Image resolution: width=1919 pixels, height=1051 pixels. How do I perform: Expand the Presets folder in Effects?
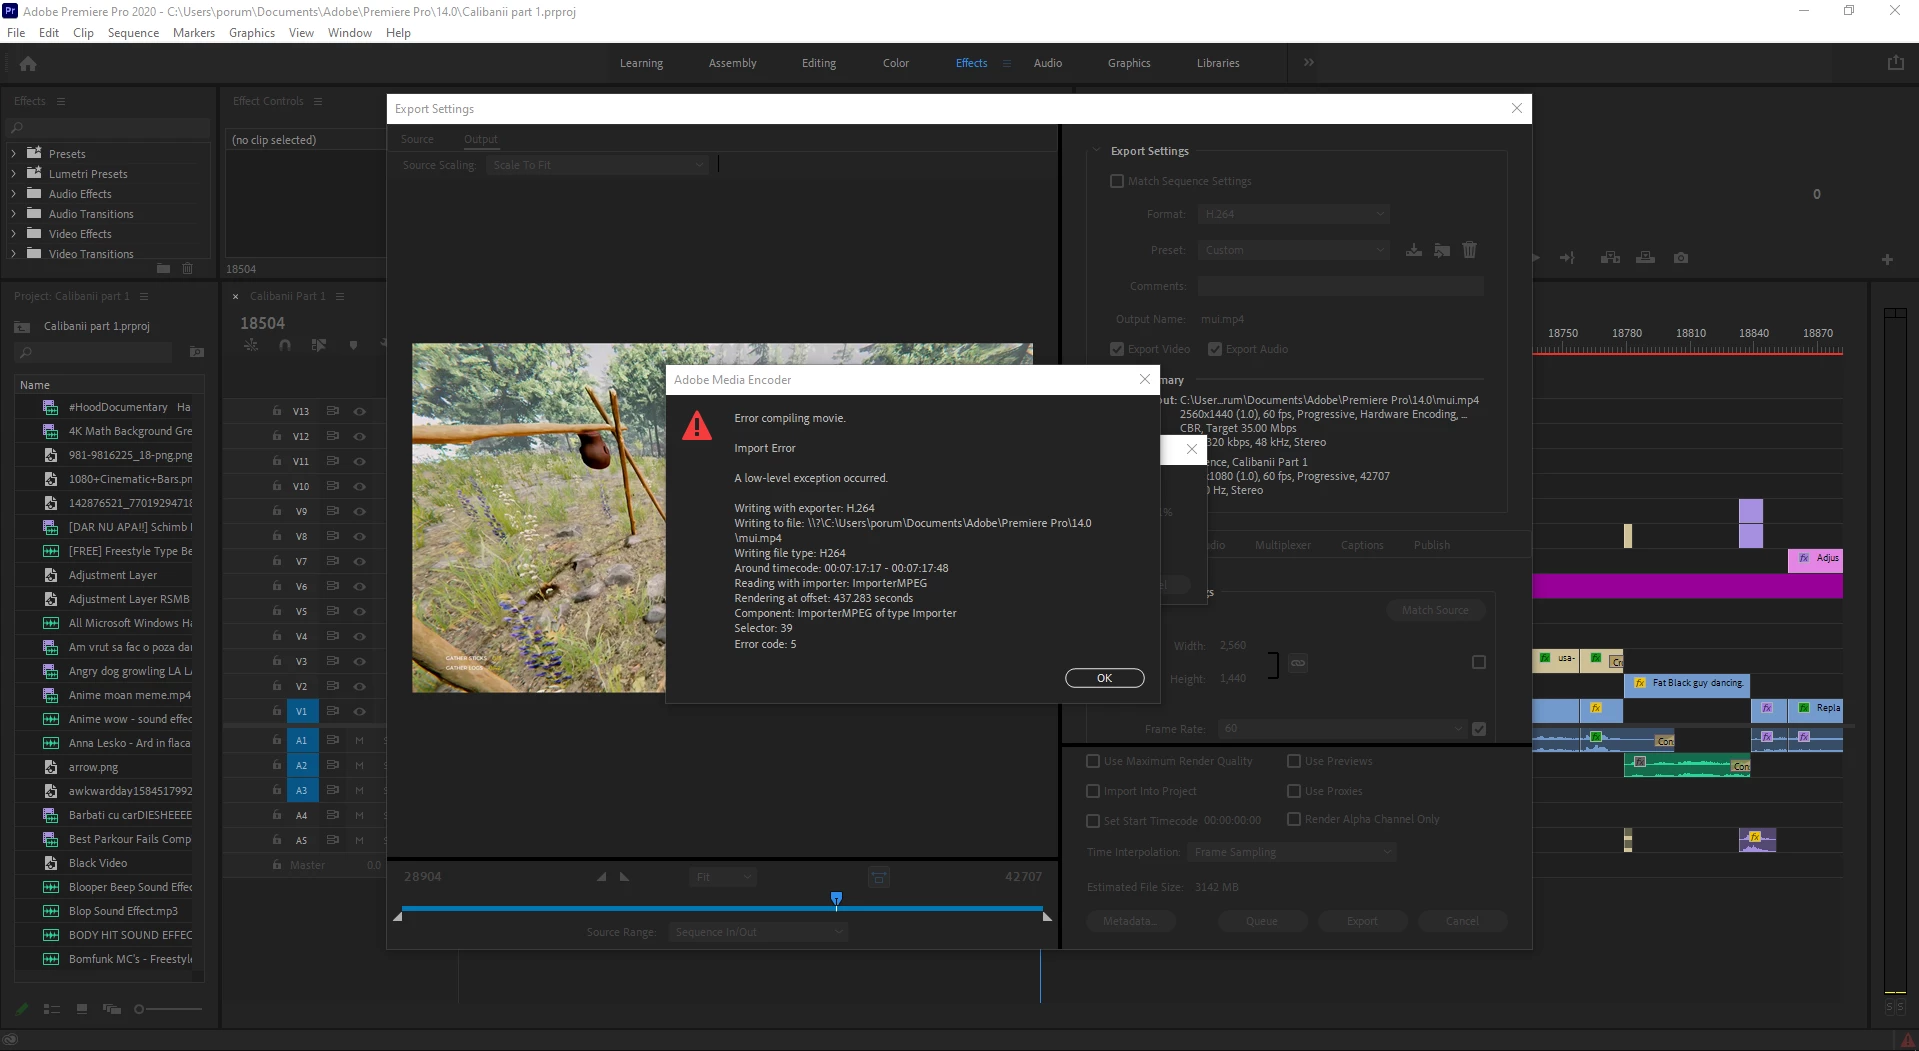(x=13, y=154)
